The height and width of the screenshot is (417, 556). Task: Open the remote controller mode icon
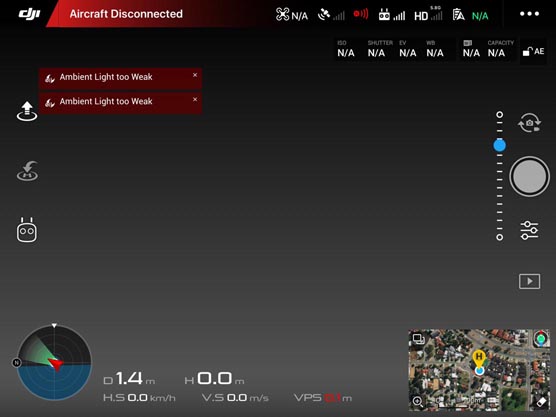point(27,230)
